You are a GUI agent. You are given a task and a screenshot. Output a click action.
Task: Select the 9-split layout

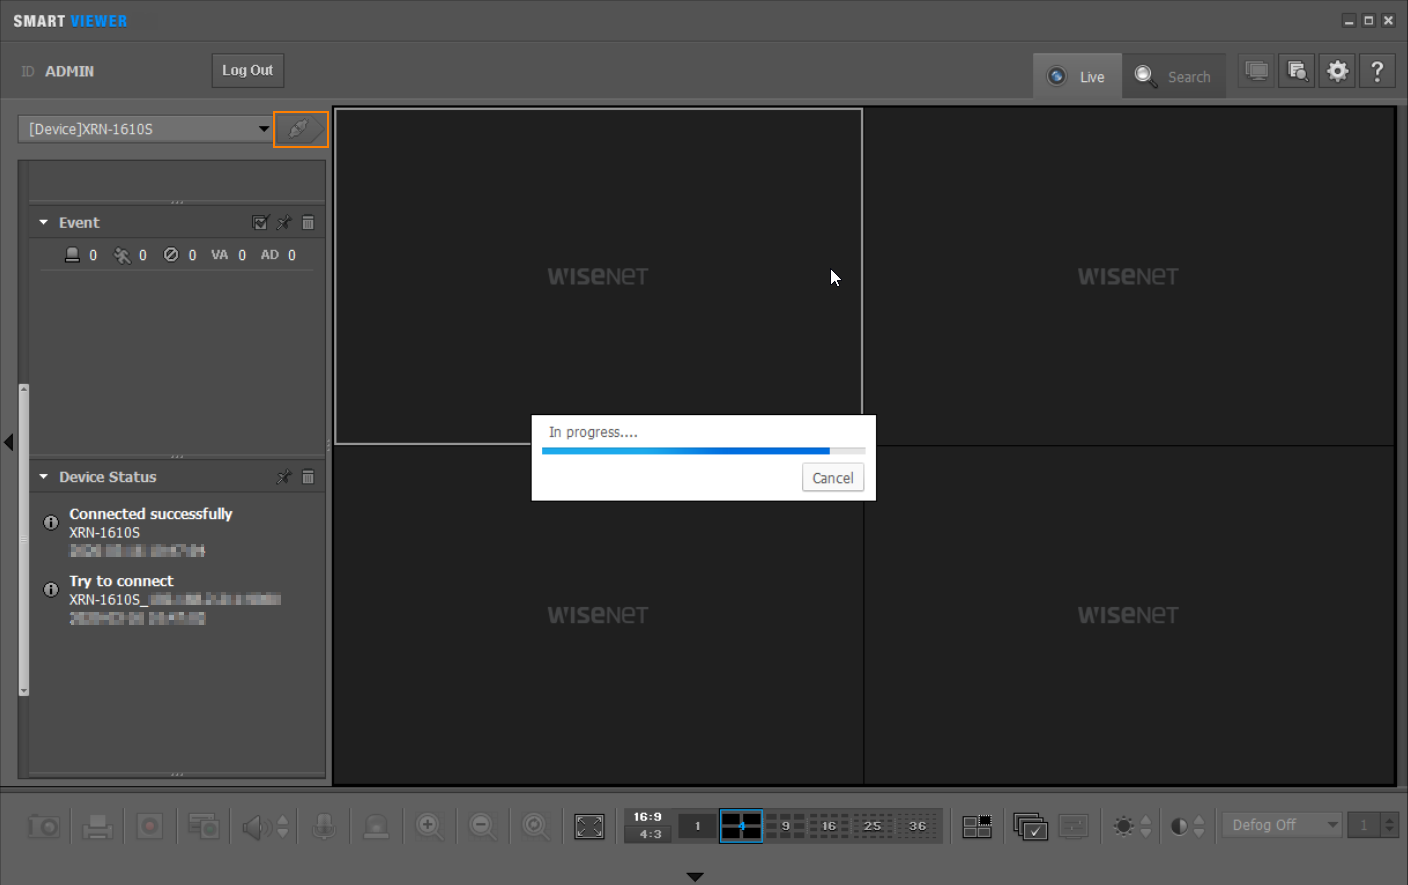coord(785,826)
